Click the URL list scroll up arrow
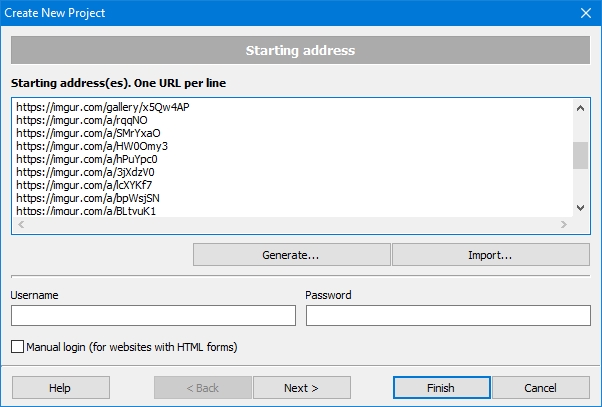 pyautogui.click(x=580, y=108)
